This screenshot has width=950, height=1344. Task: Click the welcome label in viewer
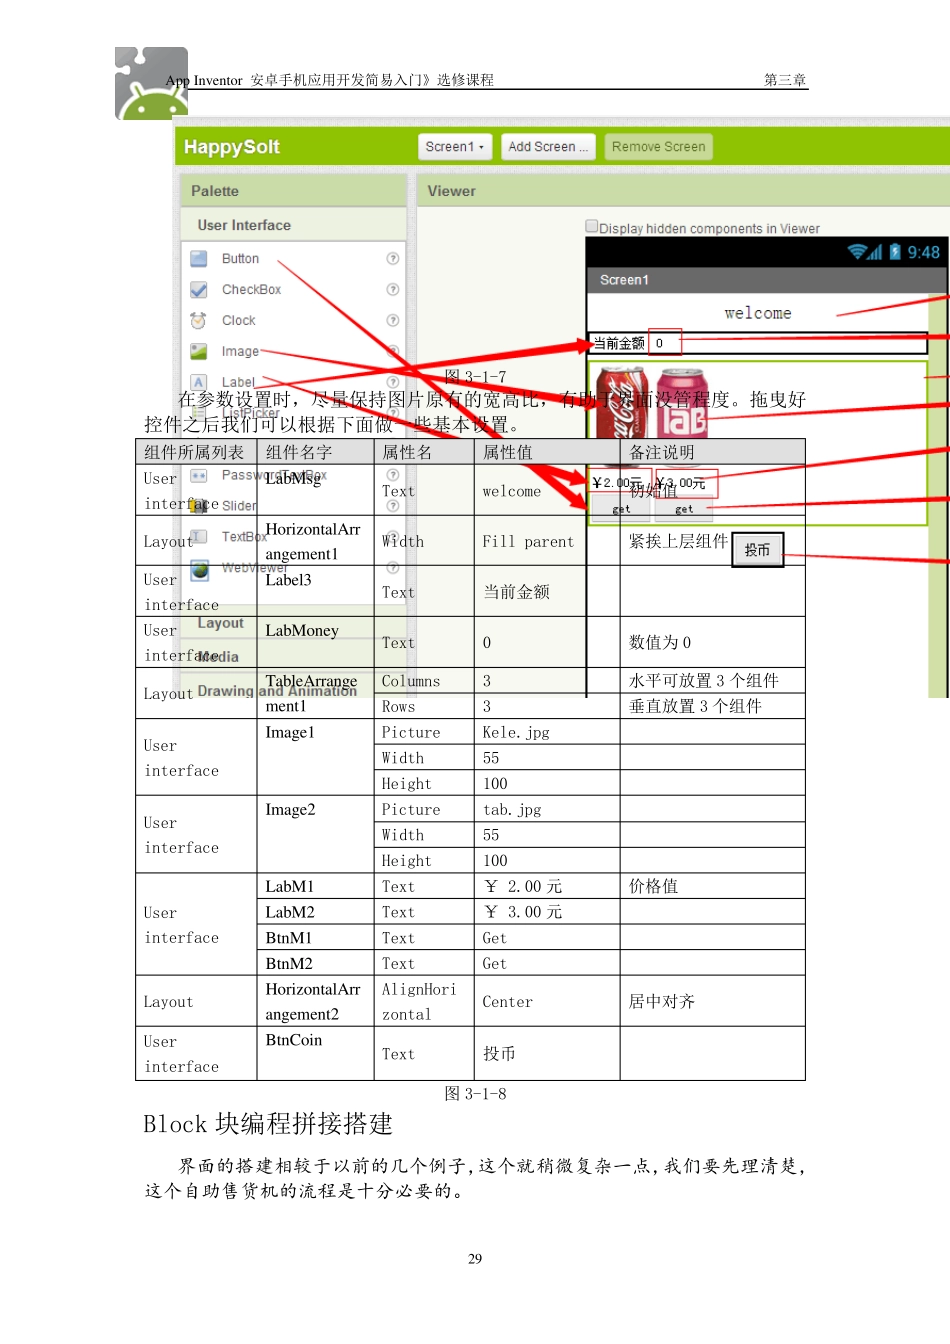758,314
